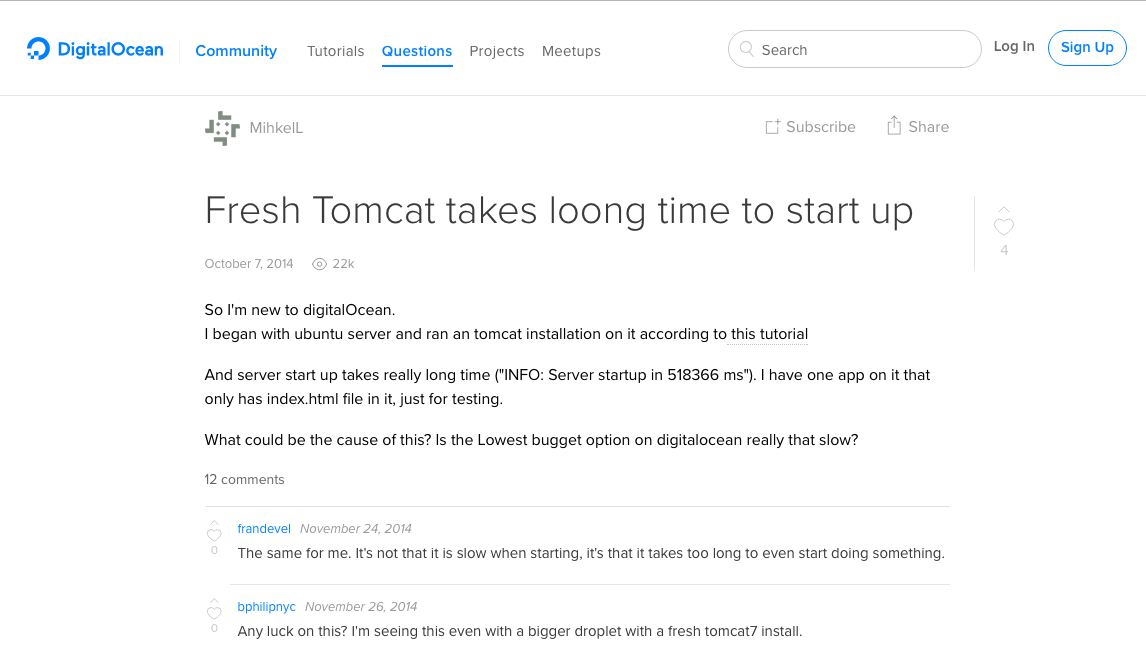The height and width of the screenshot is (660, 1146).
Task: Click MihkelL's avatar image
Action: click(x=222, y=128)
